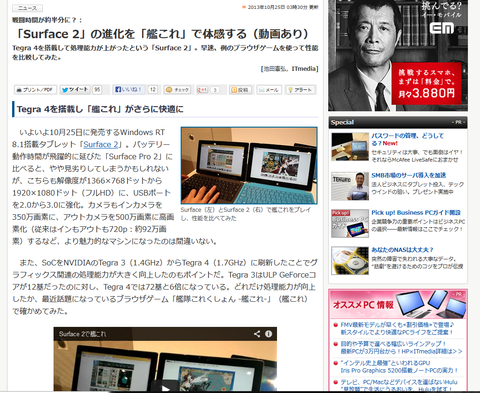Image resolution: width=480 pixels, height=393 pixels.
Task: Click the tweet count bubble showing 95
Action: point(97,90)
